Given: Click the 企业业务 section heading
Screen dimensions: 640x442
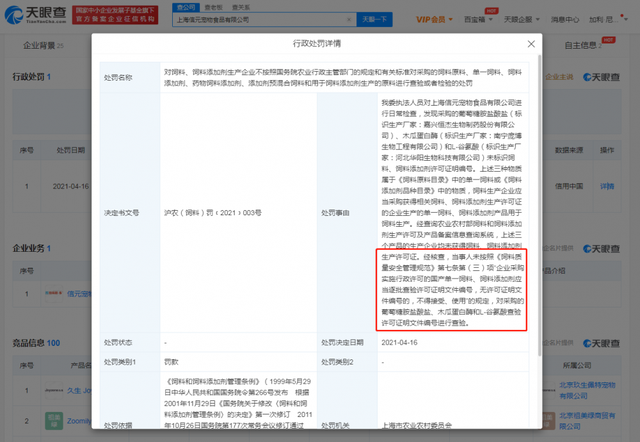Looking at the screenshot, I should (31, 248).
